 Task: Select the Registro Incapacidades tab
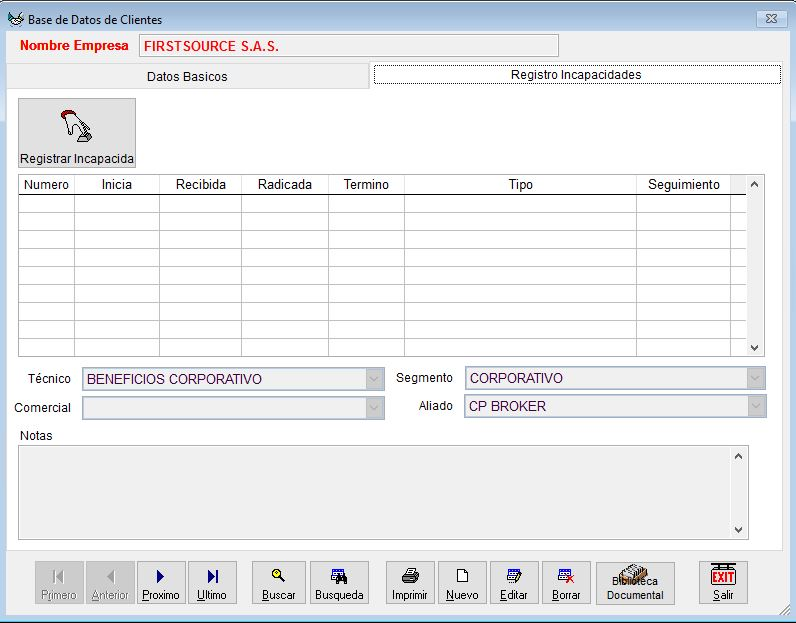point(576,75)
